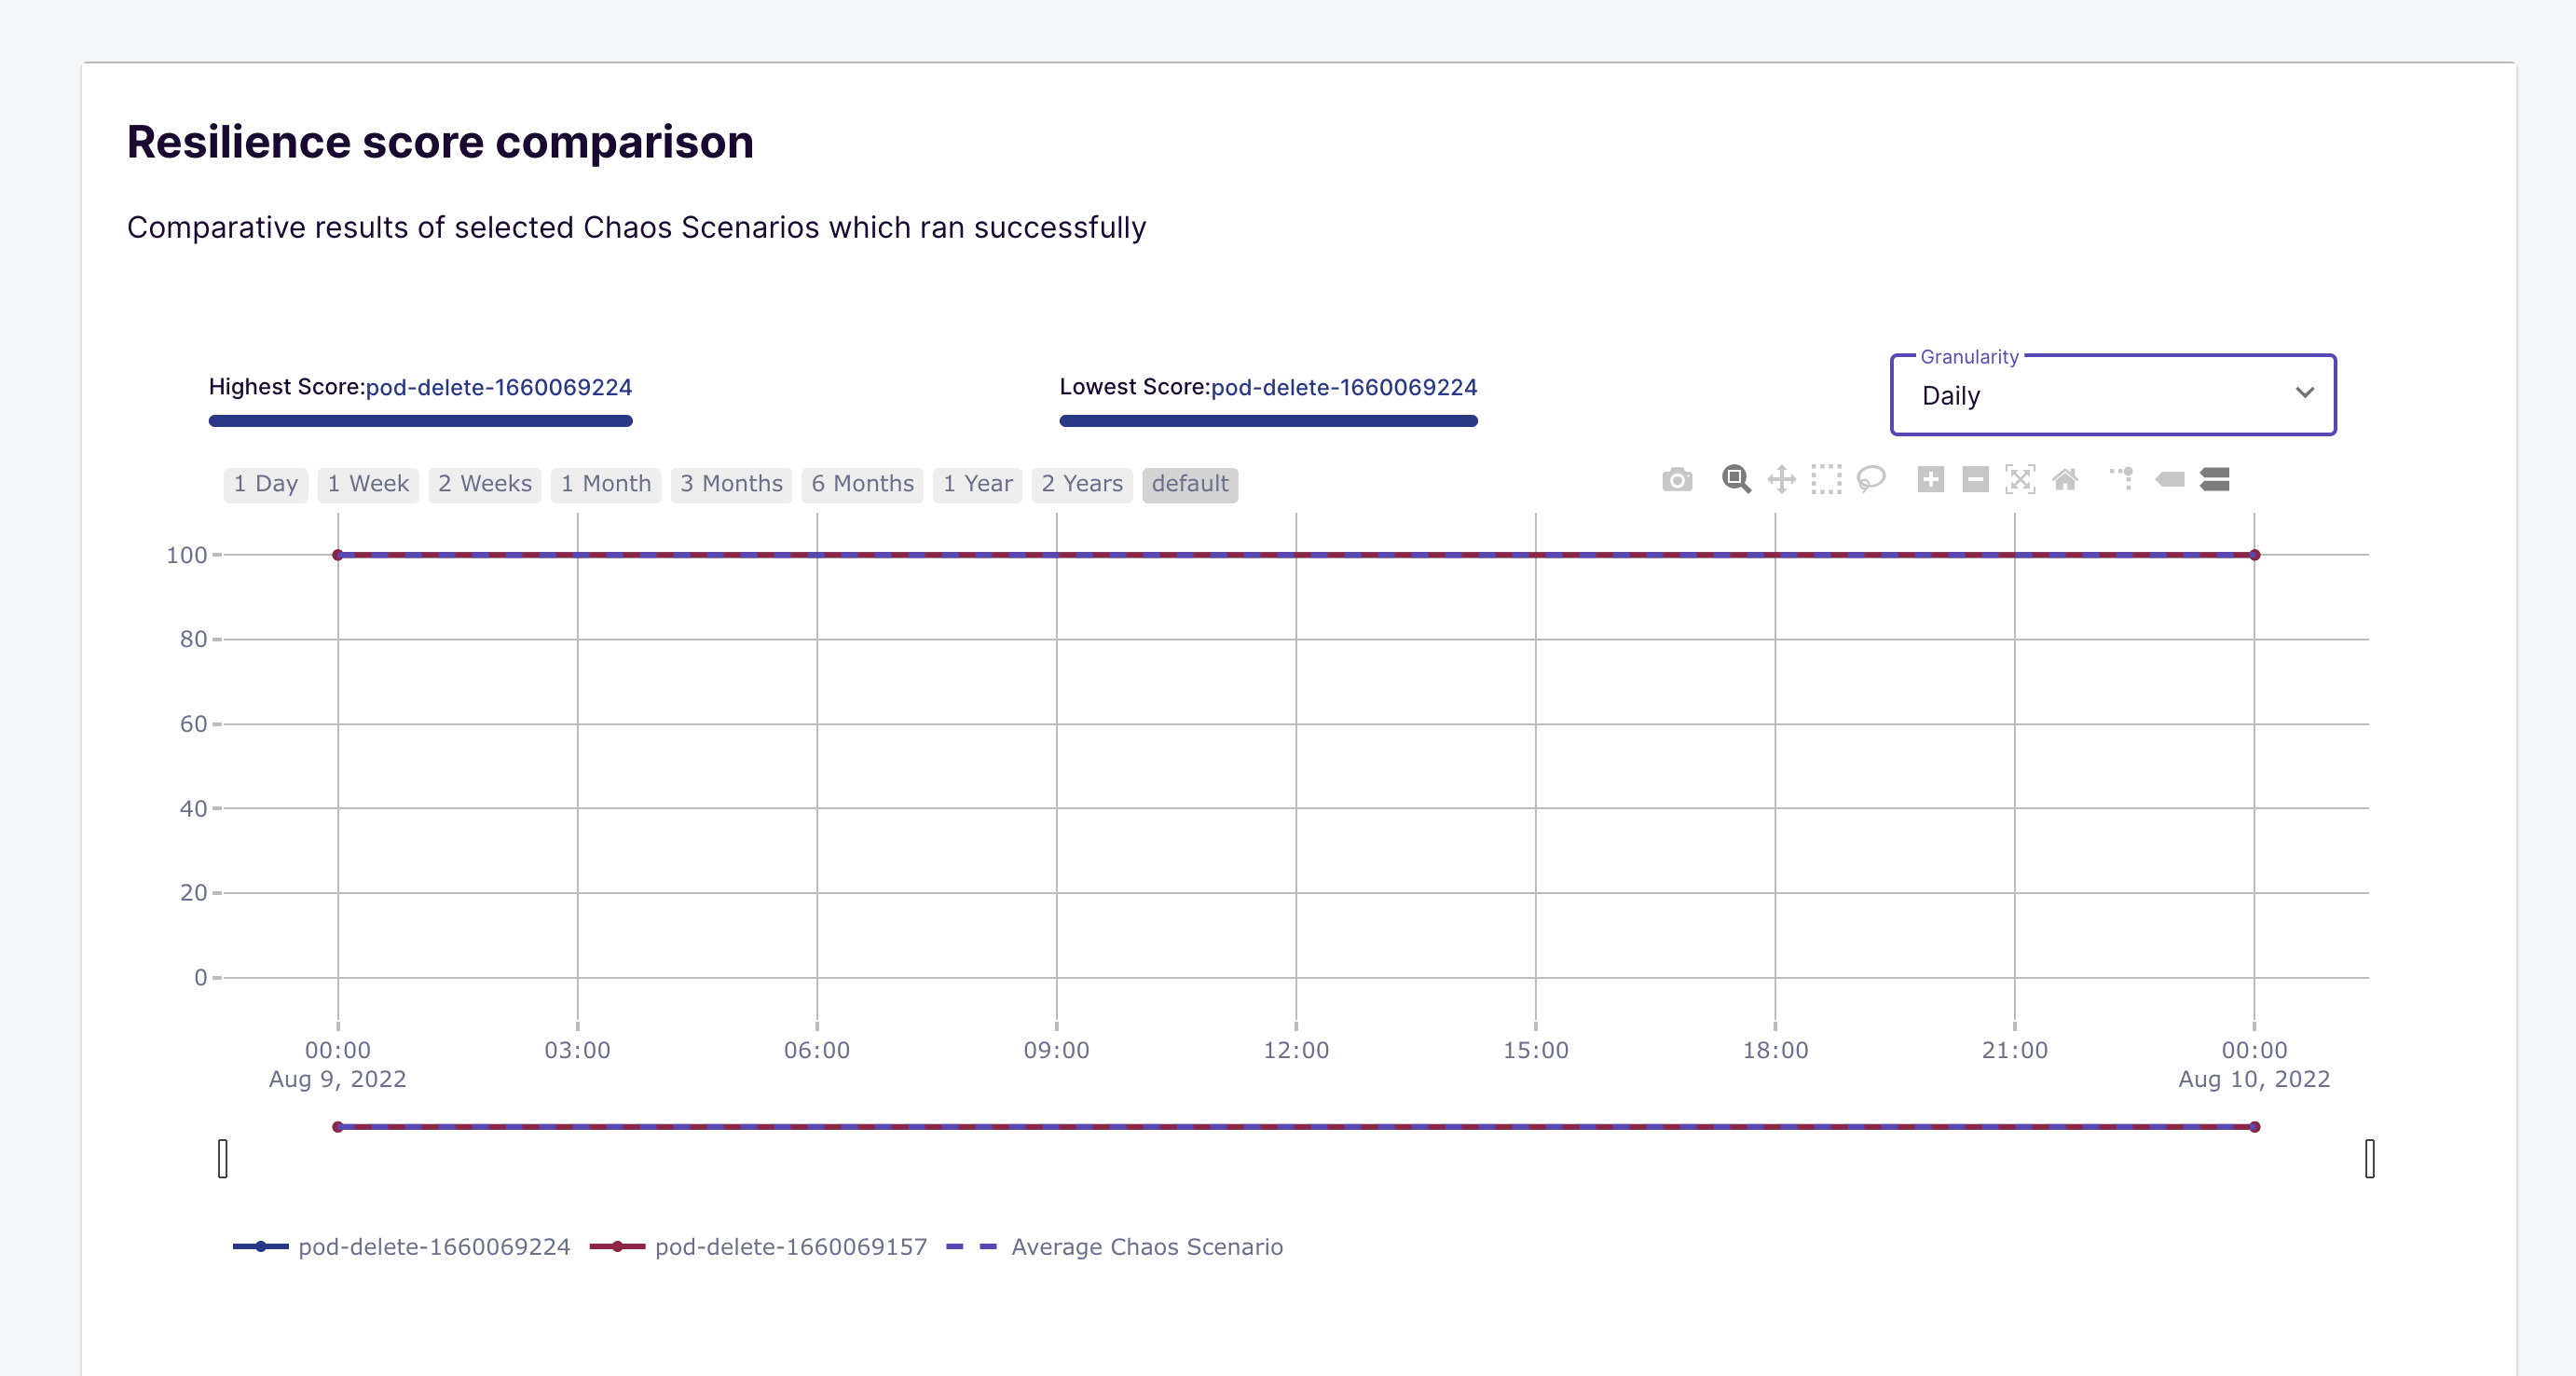This screenshot has height=1376, width=2576.
Task: Reset axes with the home icon
Action: point(2065,480)
